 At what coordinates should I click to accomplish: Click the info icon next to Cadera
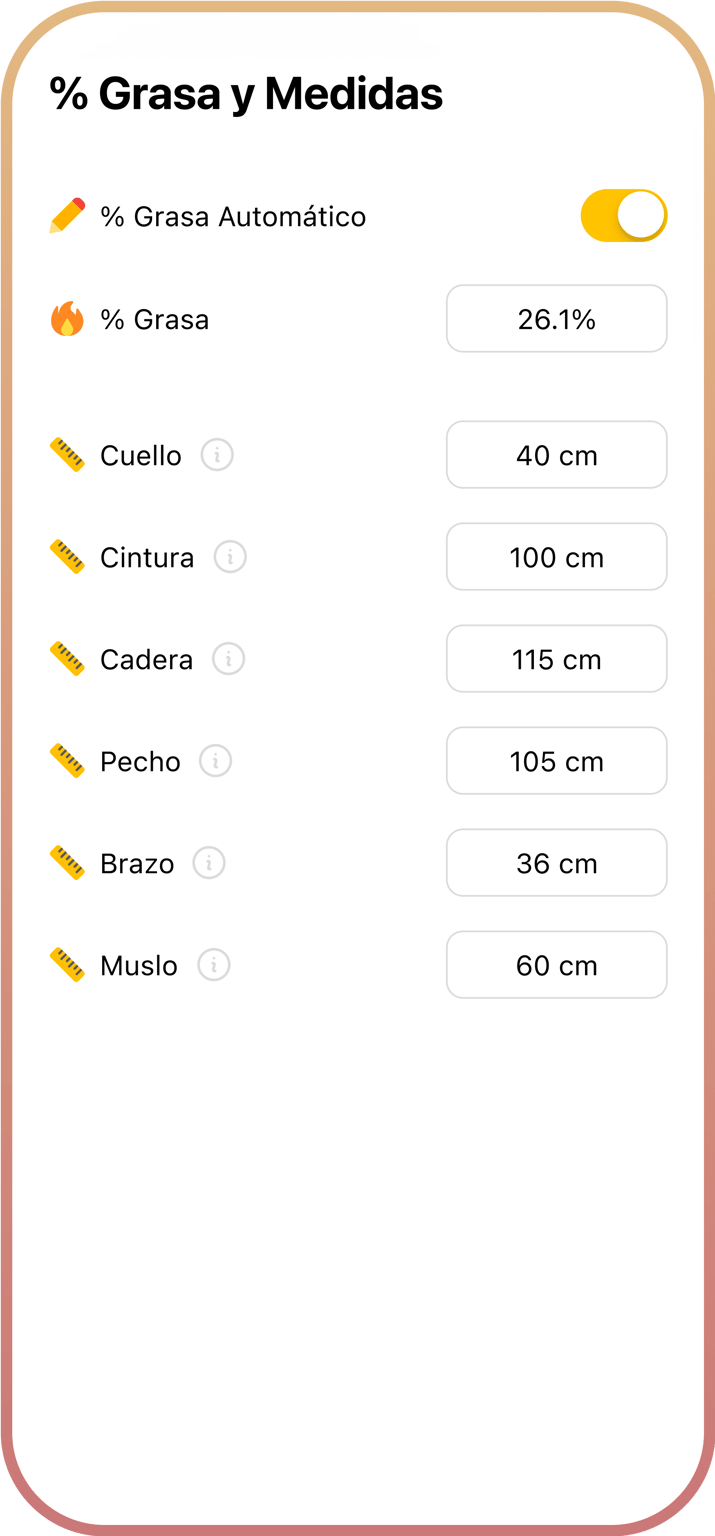pos(227,659)
